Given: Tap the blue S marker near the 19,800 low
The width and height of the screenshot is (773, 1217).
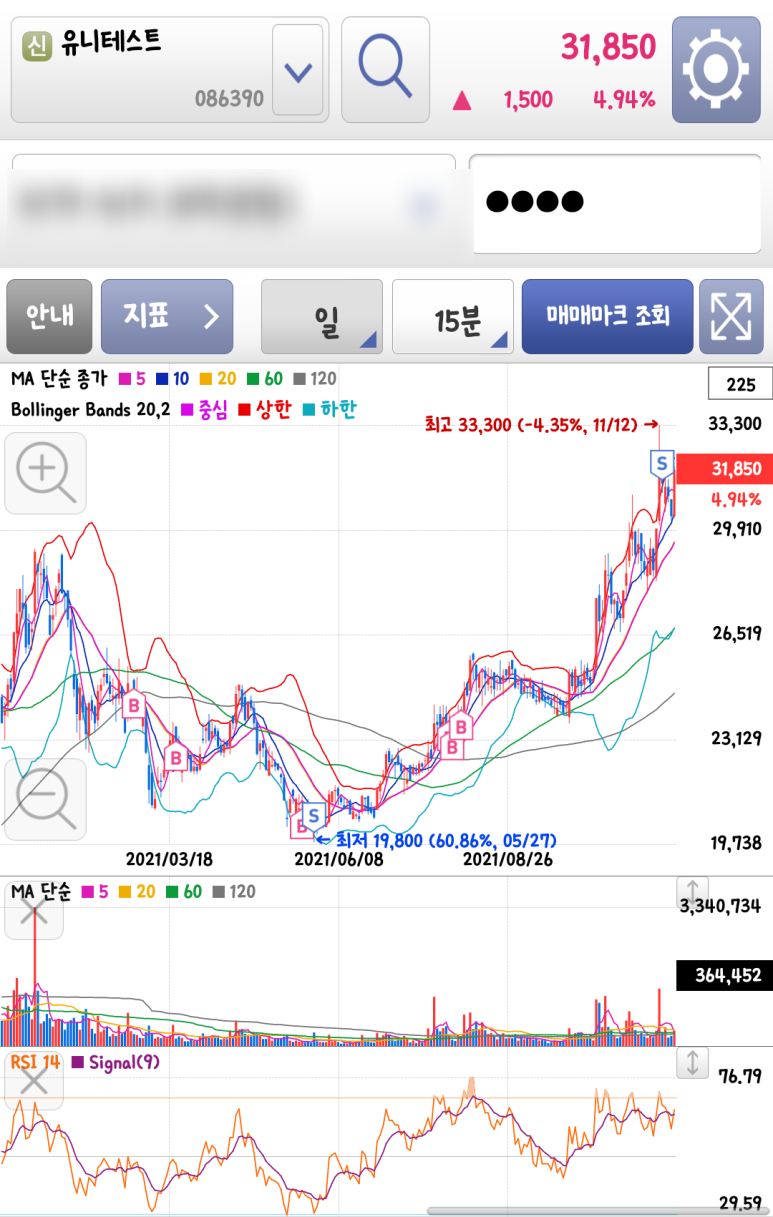Looking at the screenshot, I should [314, 815].
